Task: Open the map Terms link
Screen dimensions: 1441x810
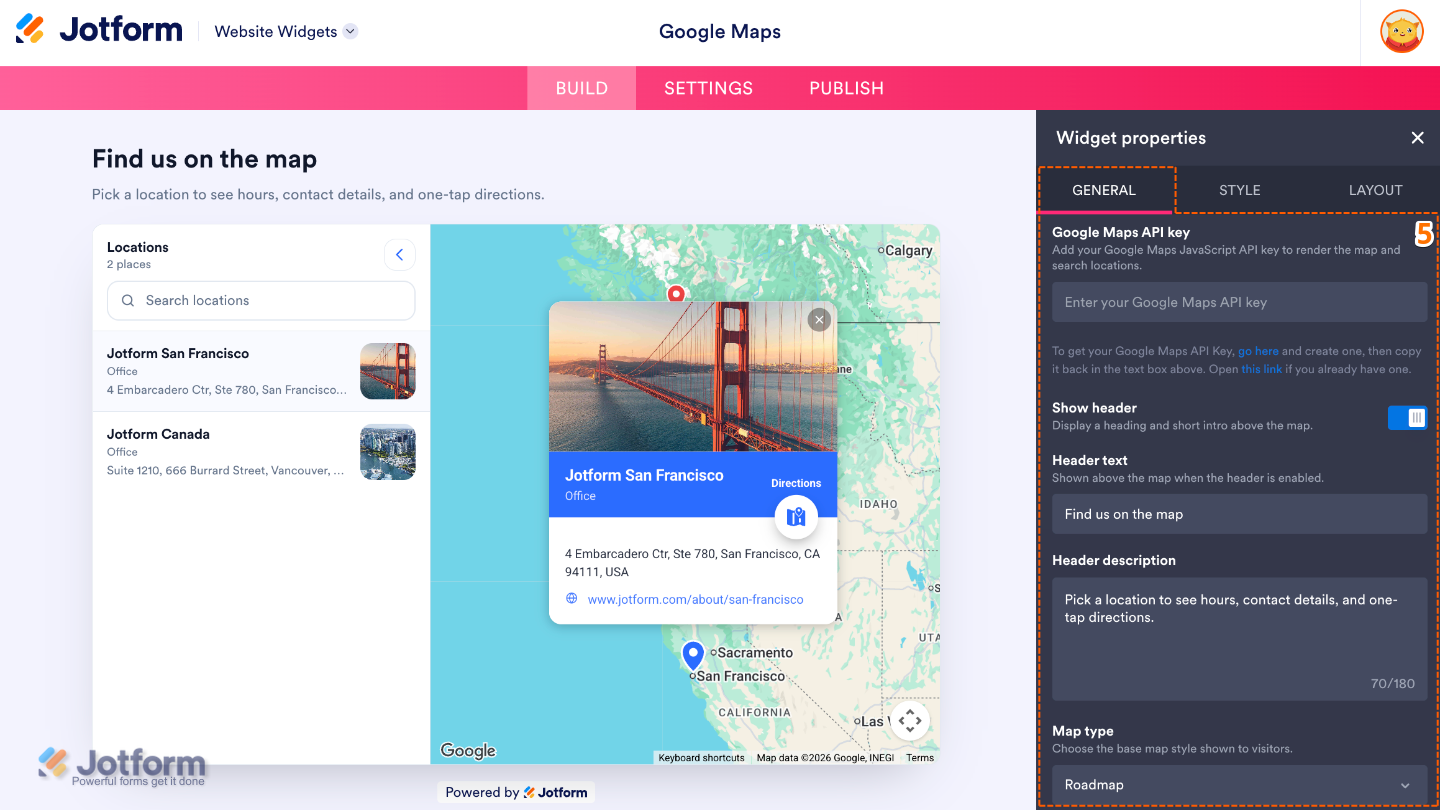Action: point(920,758)
